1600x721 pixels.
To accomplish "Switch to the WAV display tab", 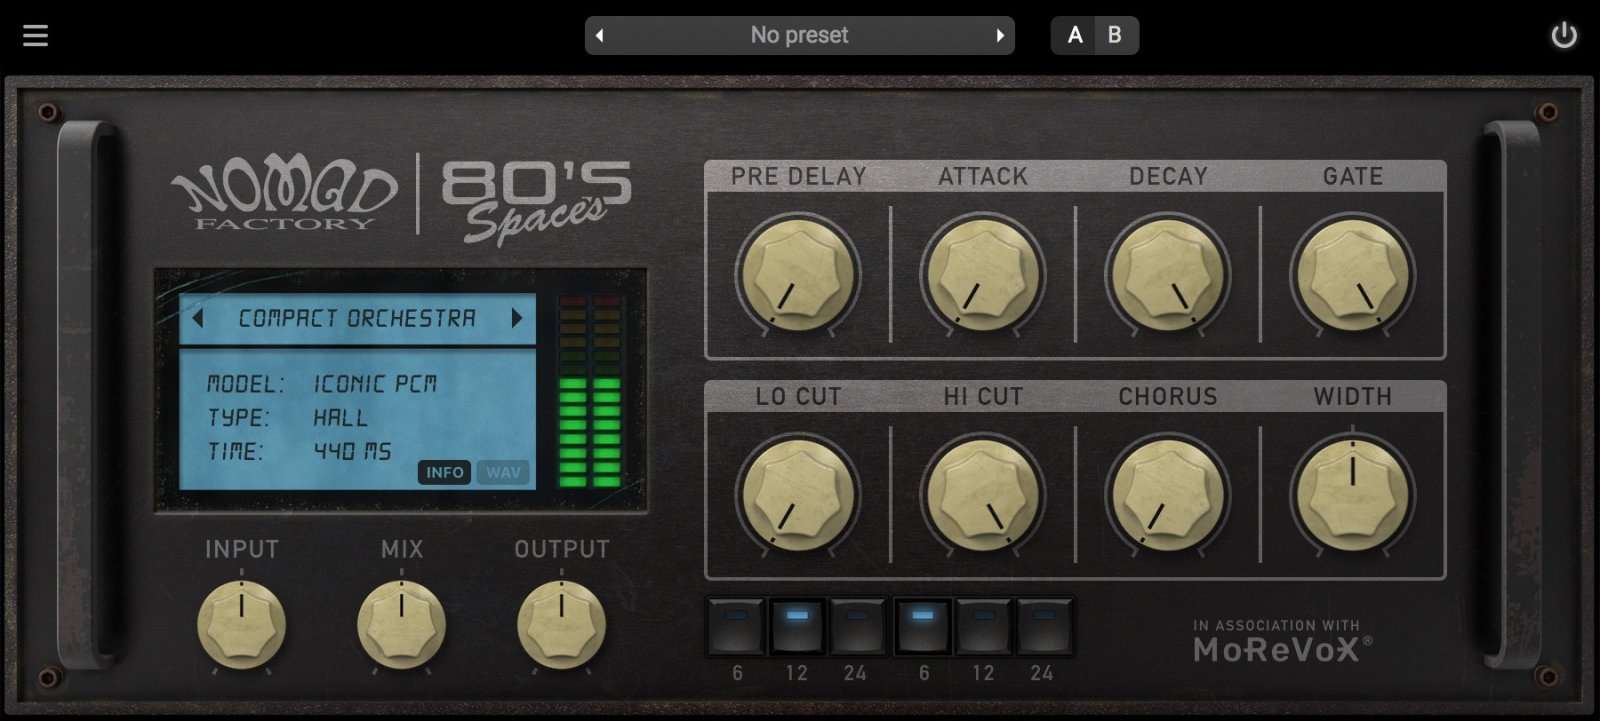I will point(503,473).
